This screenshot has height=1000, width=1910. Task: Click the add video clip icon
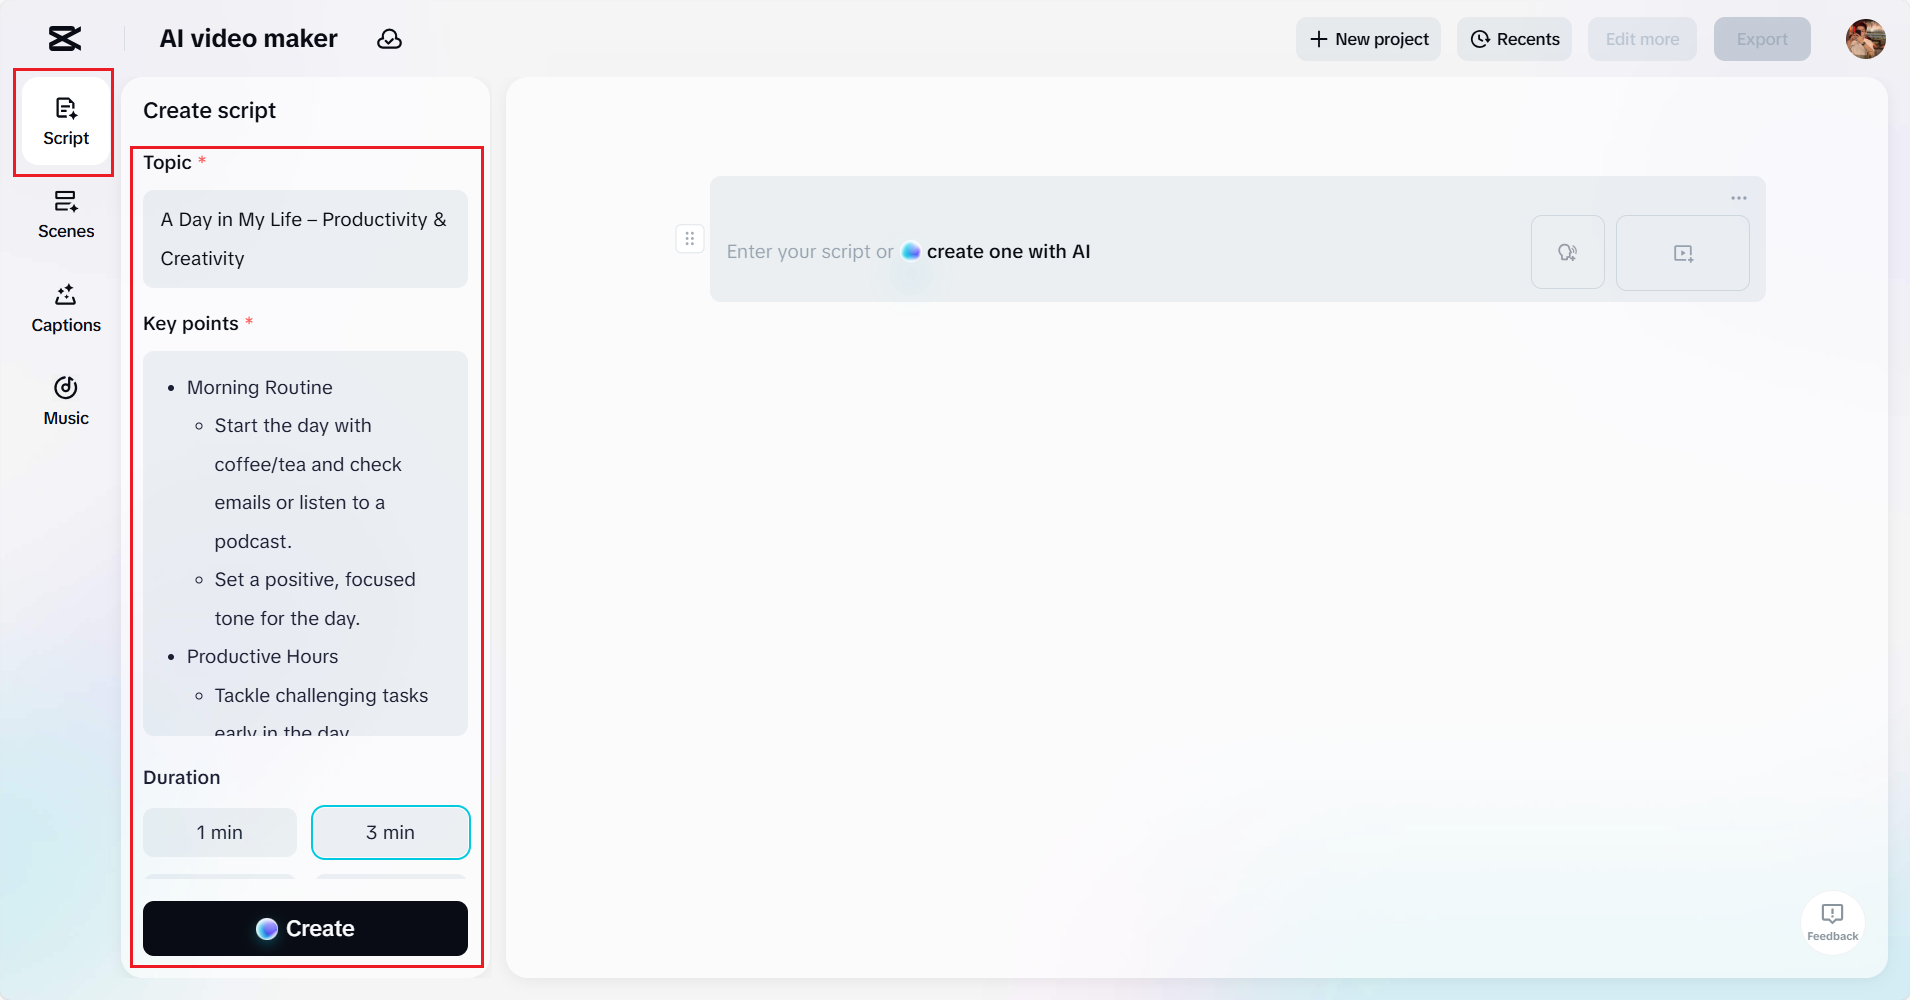[1682, 252]
